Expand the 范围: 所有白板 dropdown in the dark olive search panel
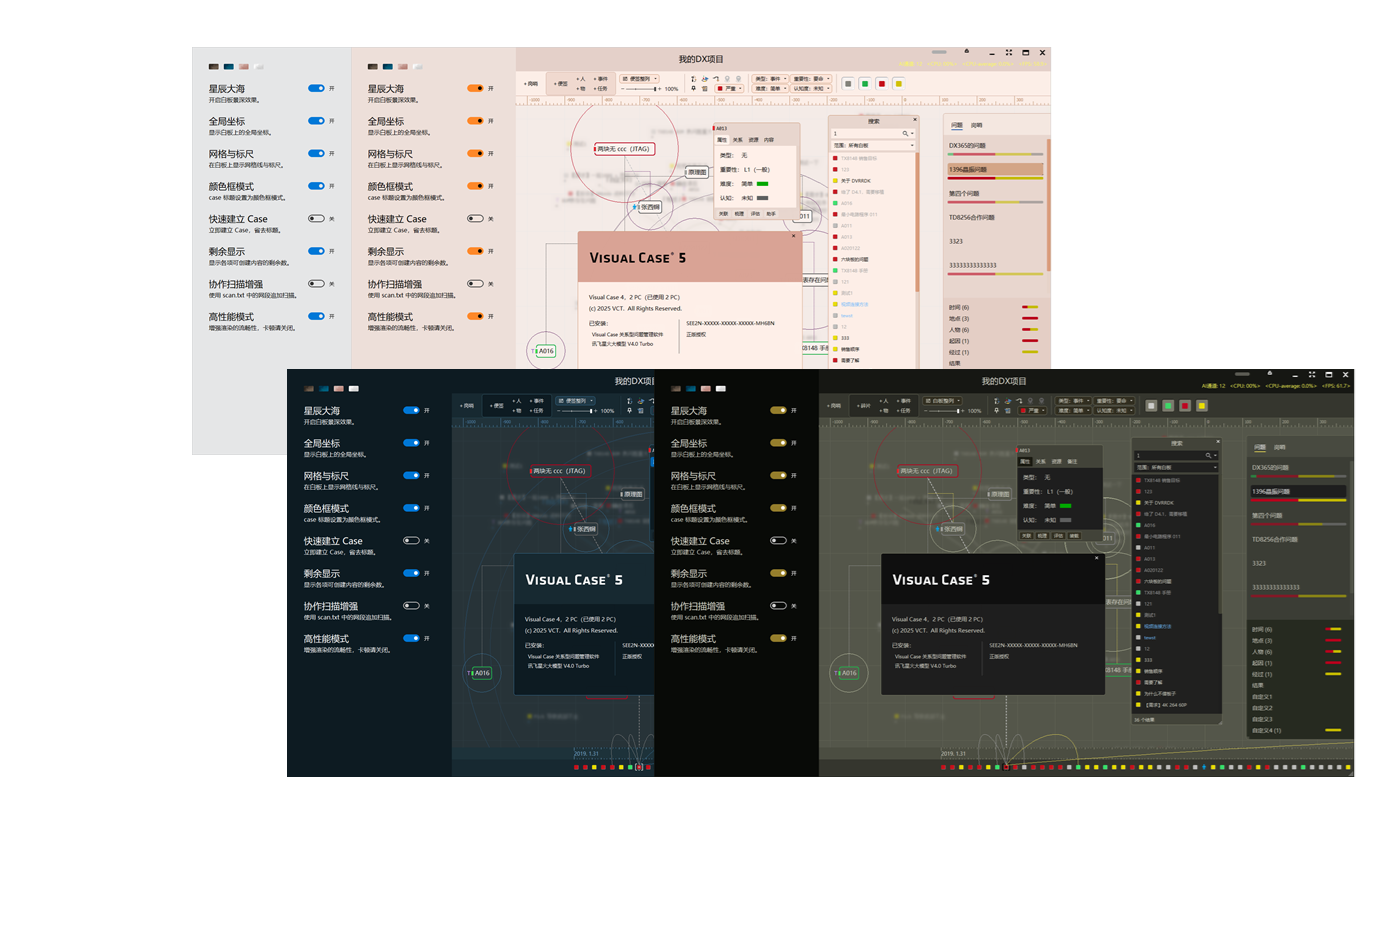Image resolution: width=1391 pixels, height=948 pixels. 1176,467
